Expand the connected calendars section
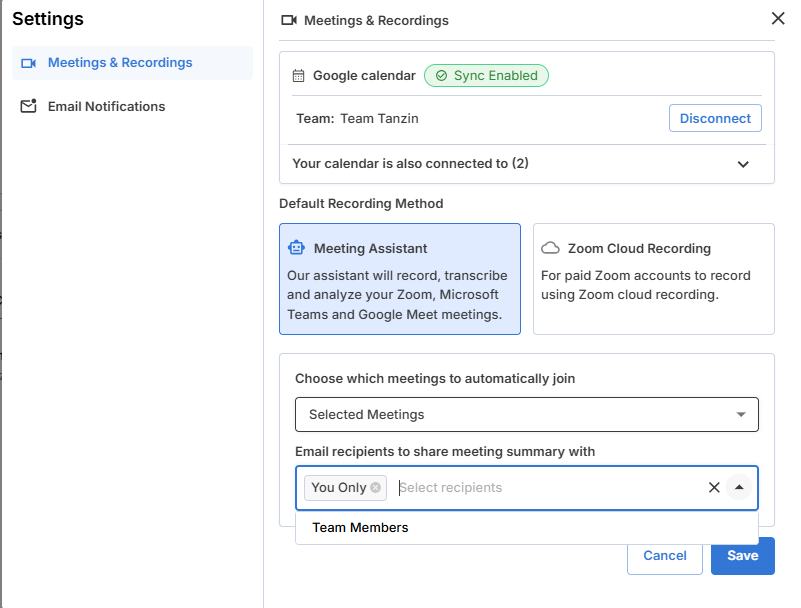This screenshot has height=608, width=801. coord(743,164)
